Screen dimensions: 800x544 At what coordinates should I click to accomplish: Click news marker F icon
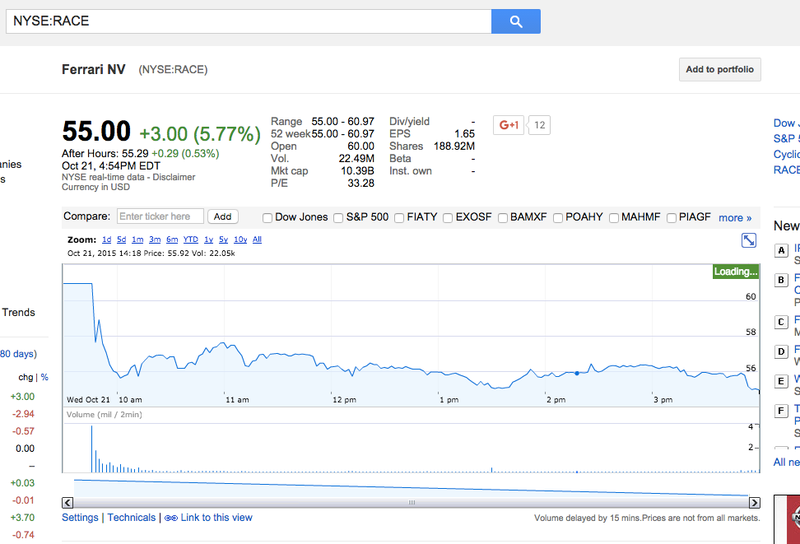coord(781,411)
